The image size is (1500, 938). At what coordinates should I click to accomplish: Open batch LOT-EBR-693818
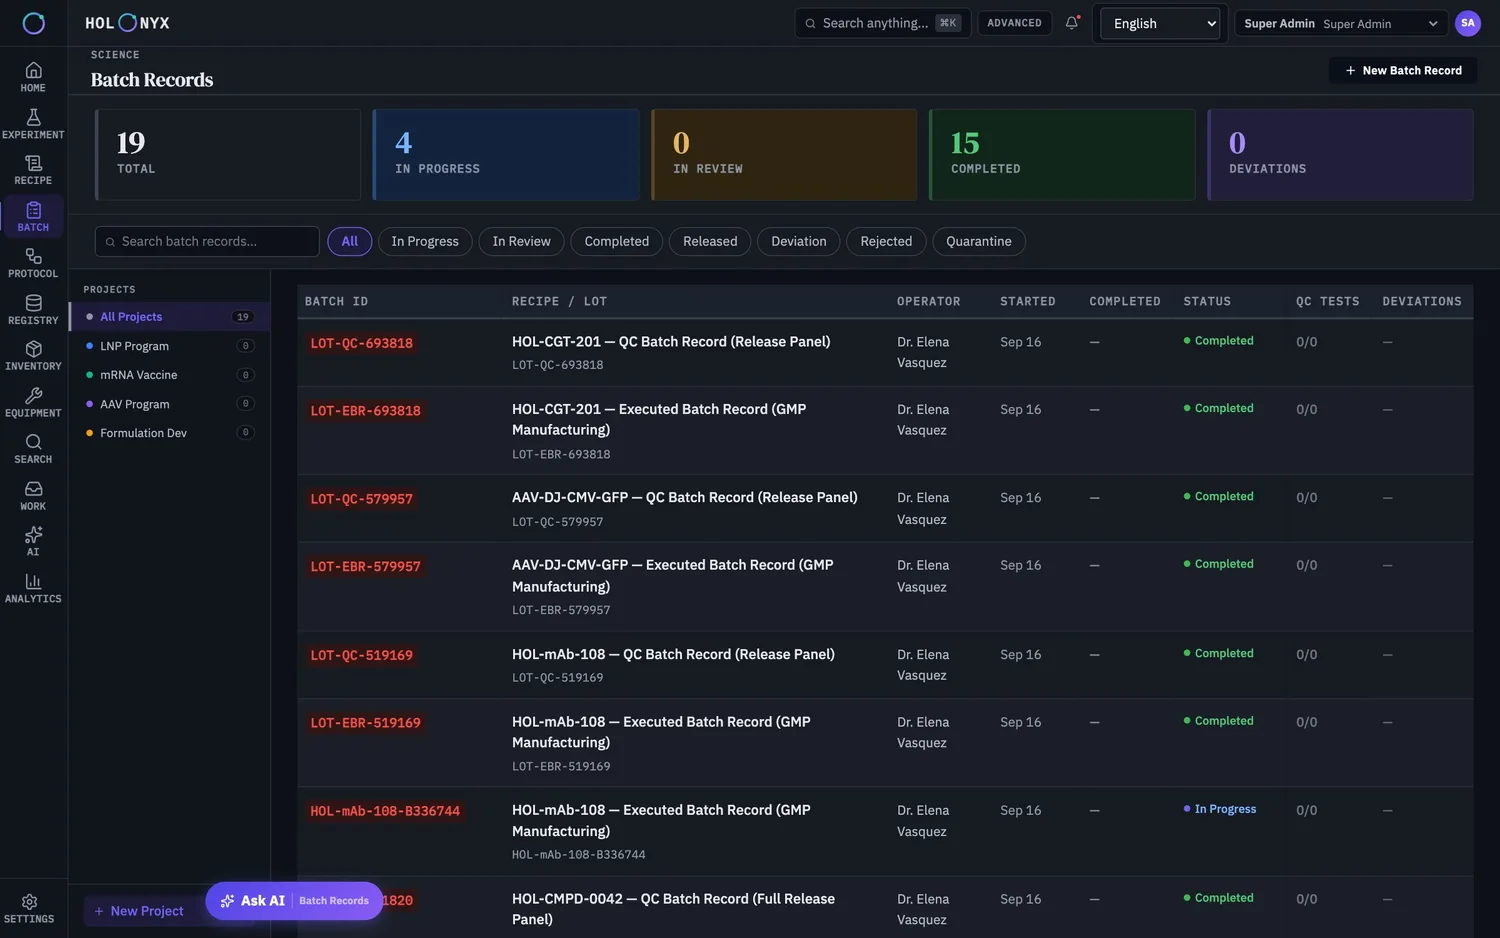click(366, 411)
